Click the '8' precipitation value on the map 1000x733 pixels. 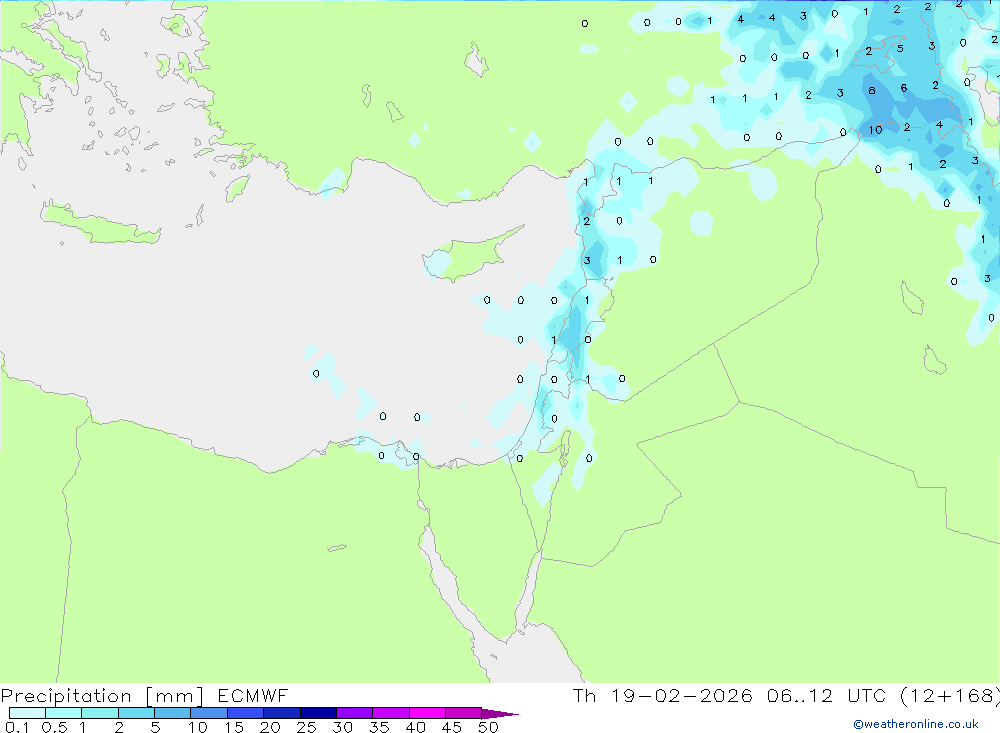click(872, 91)
